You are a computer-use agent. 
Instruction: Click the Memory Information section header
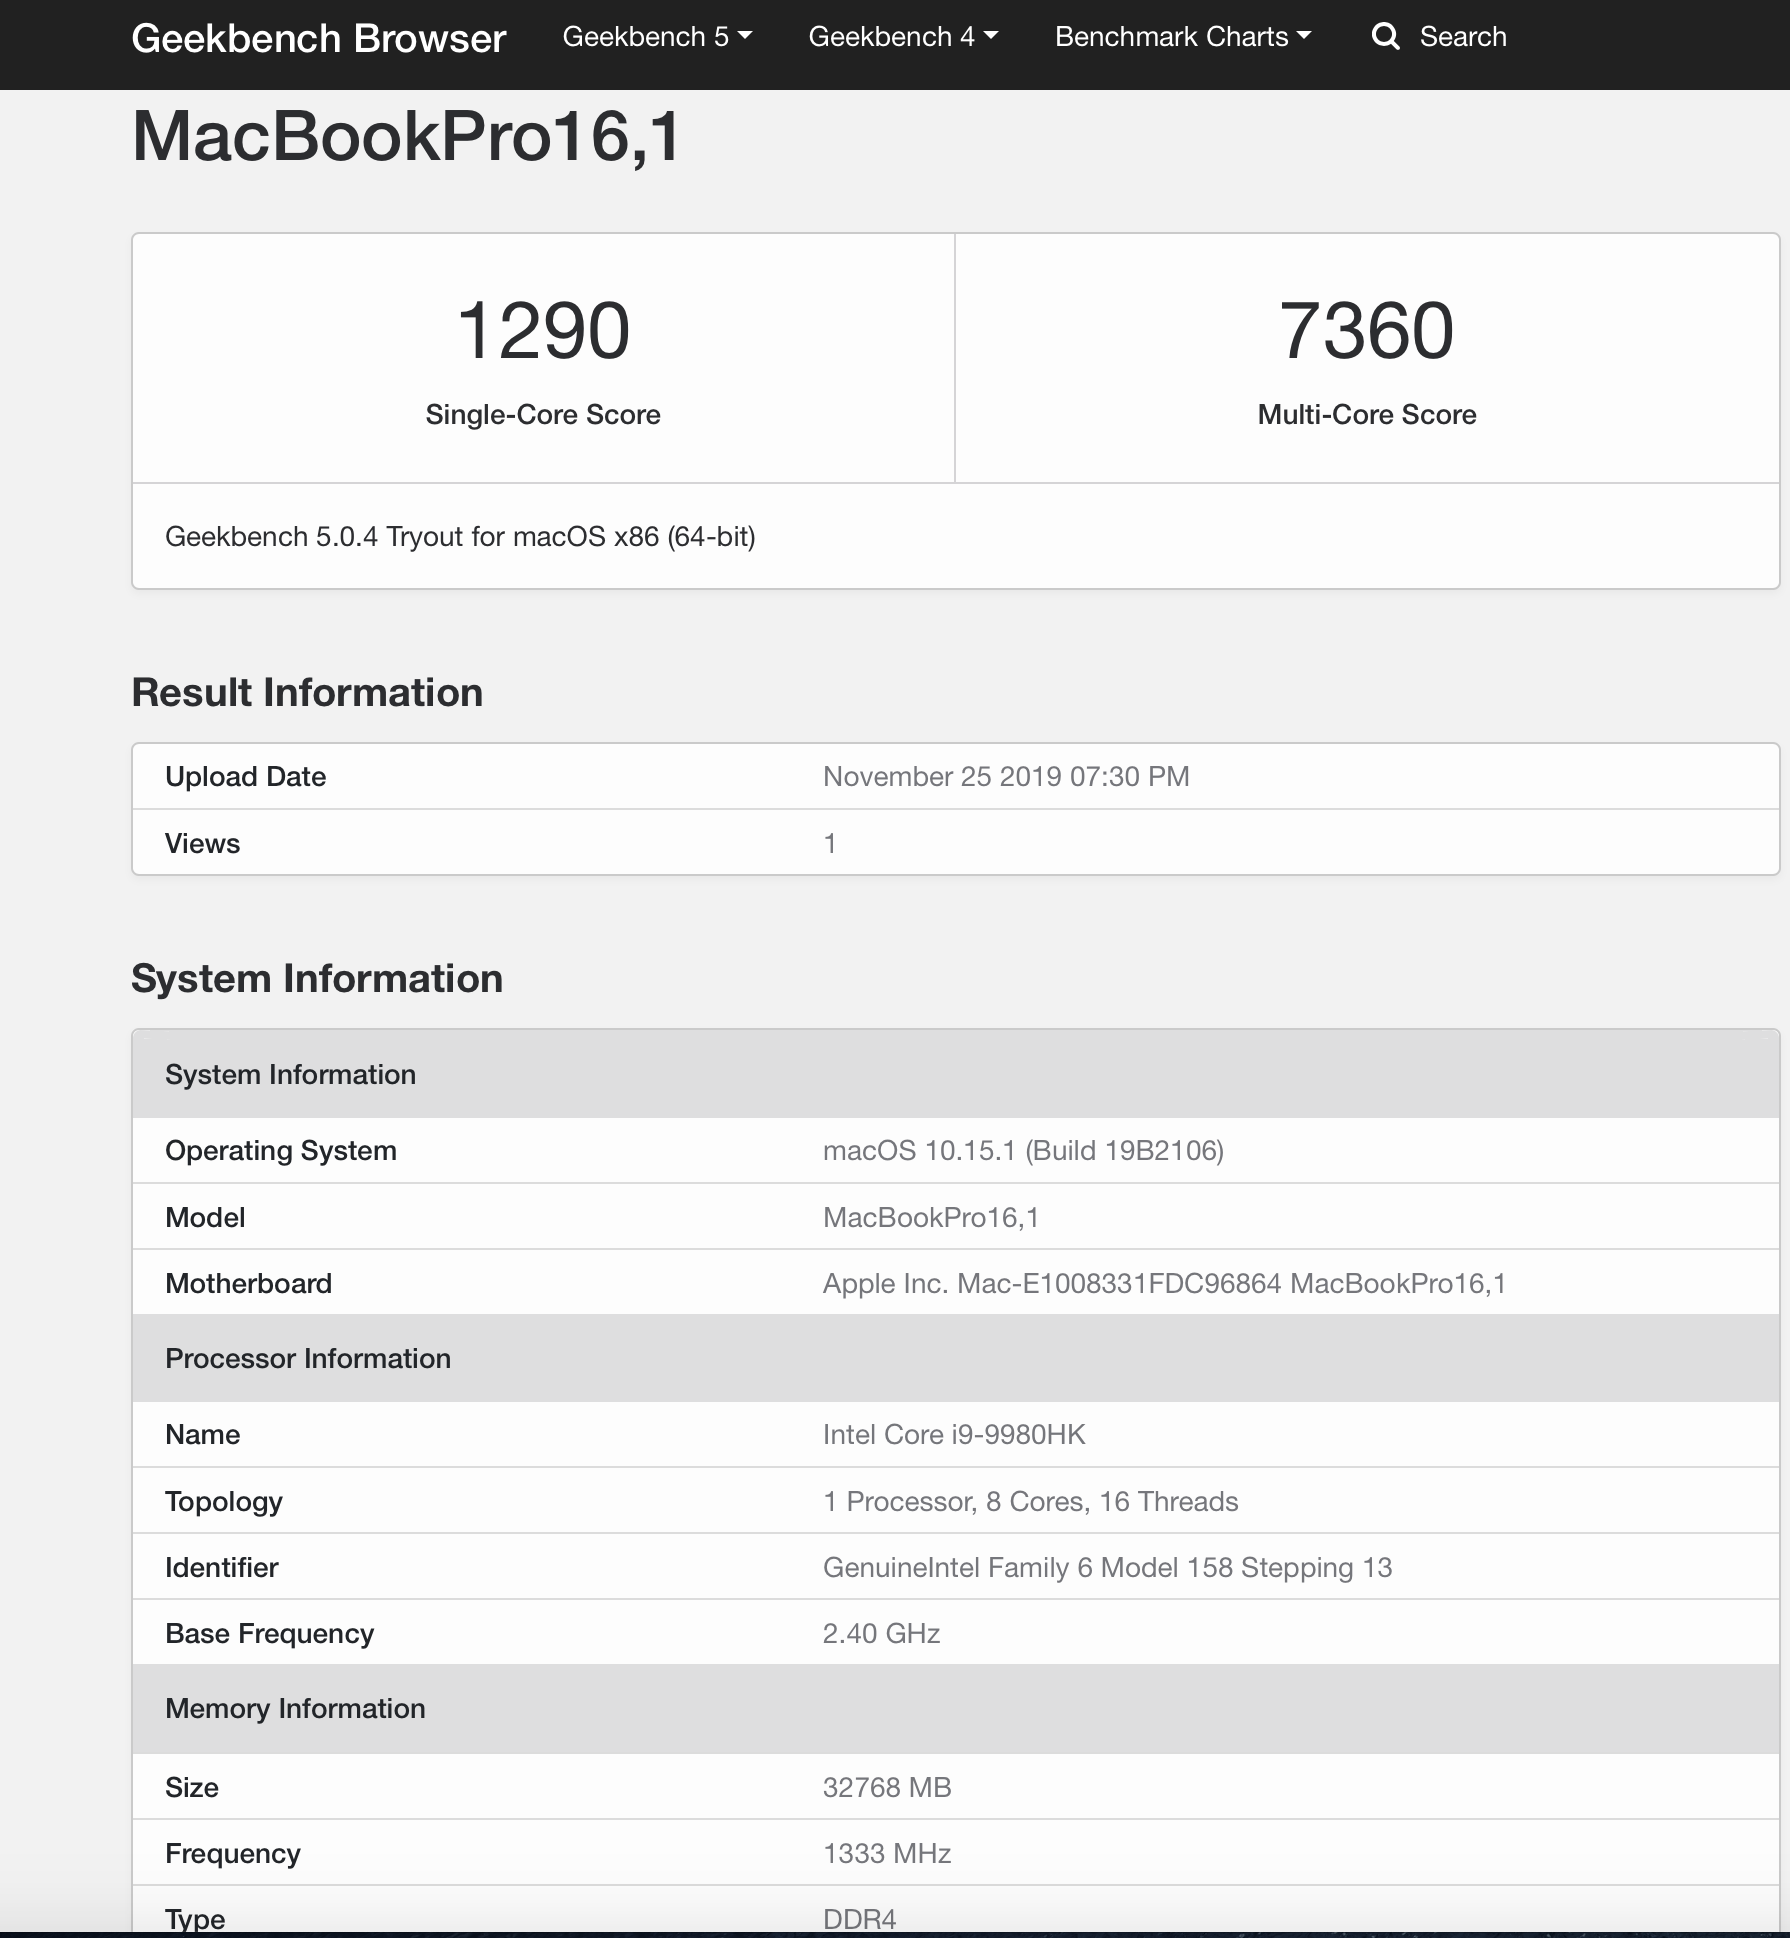(x=956, y=1708)
